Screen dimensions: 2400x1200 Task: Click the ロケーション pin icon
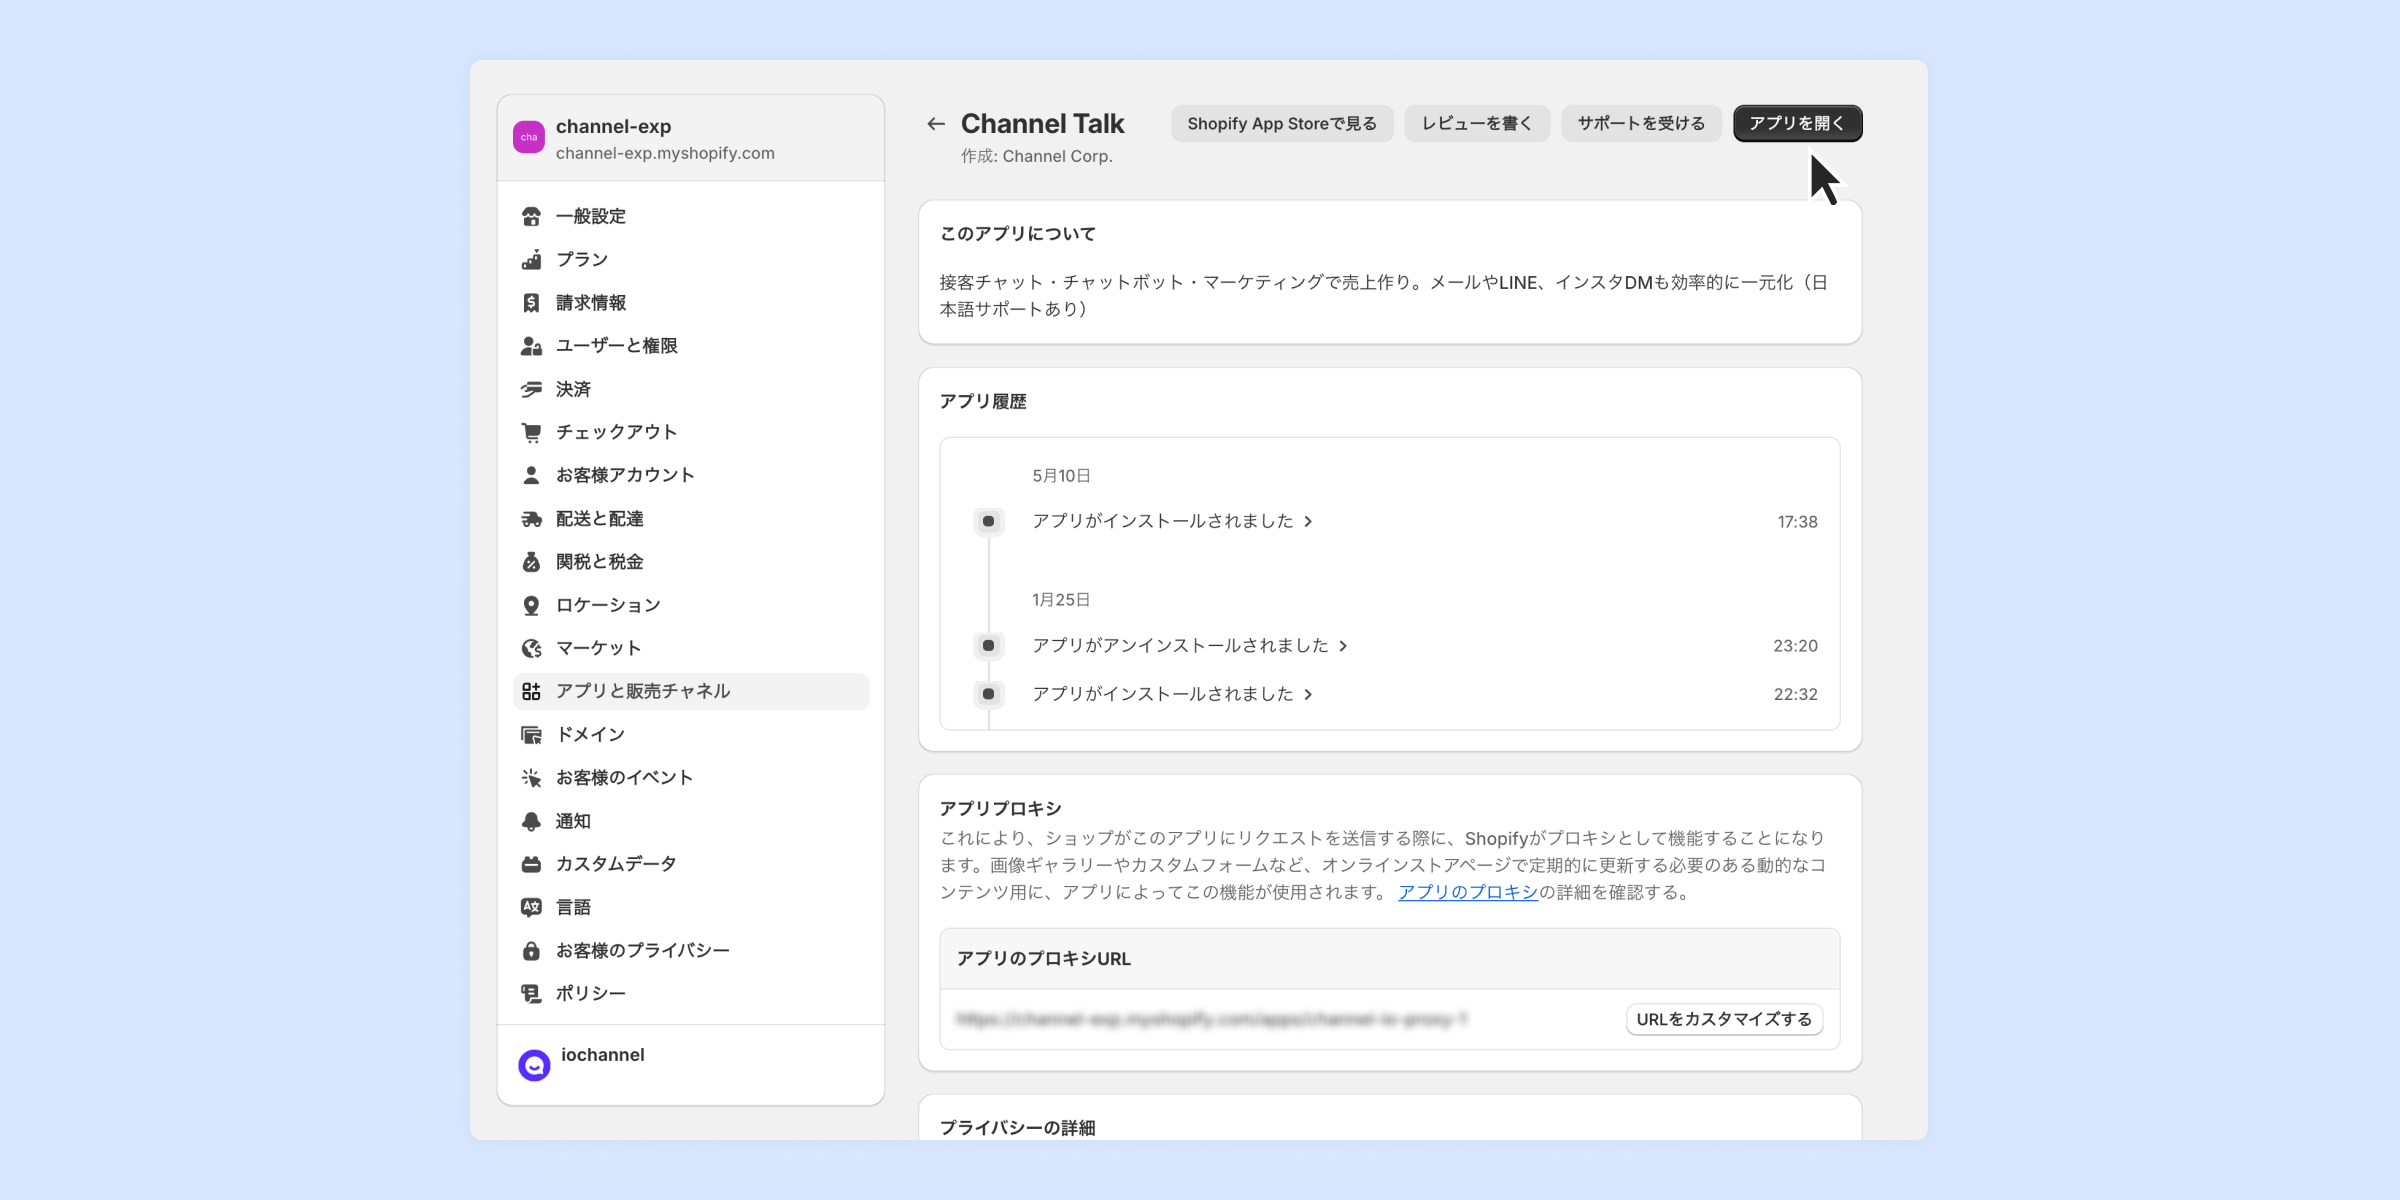531,605
